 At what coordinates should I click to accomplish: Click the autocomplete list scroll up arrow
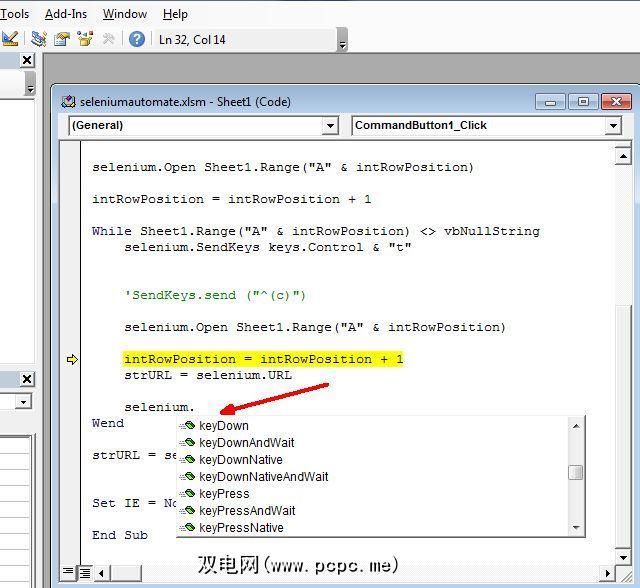pyautogui.click(x=576, y=426)
